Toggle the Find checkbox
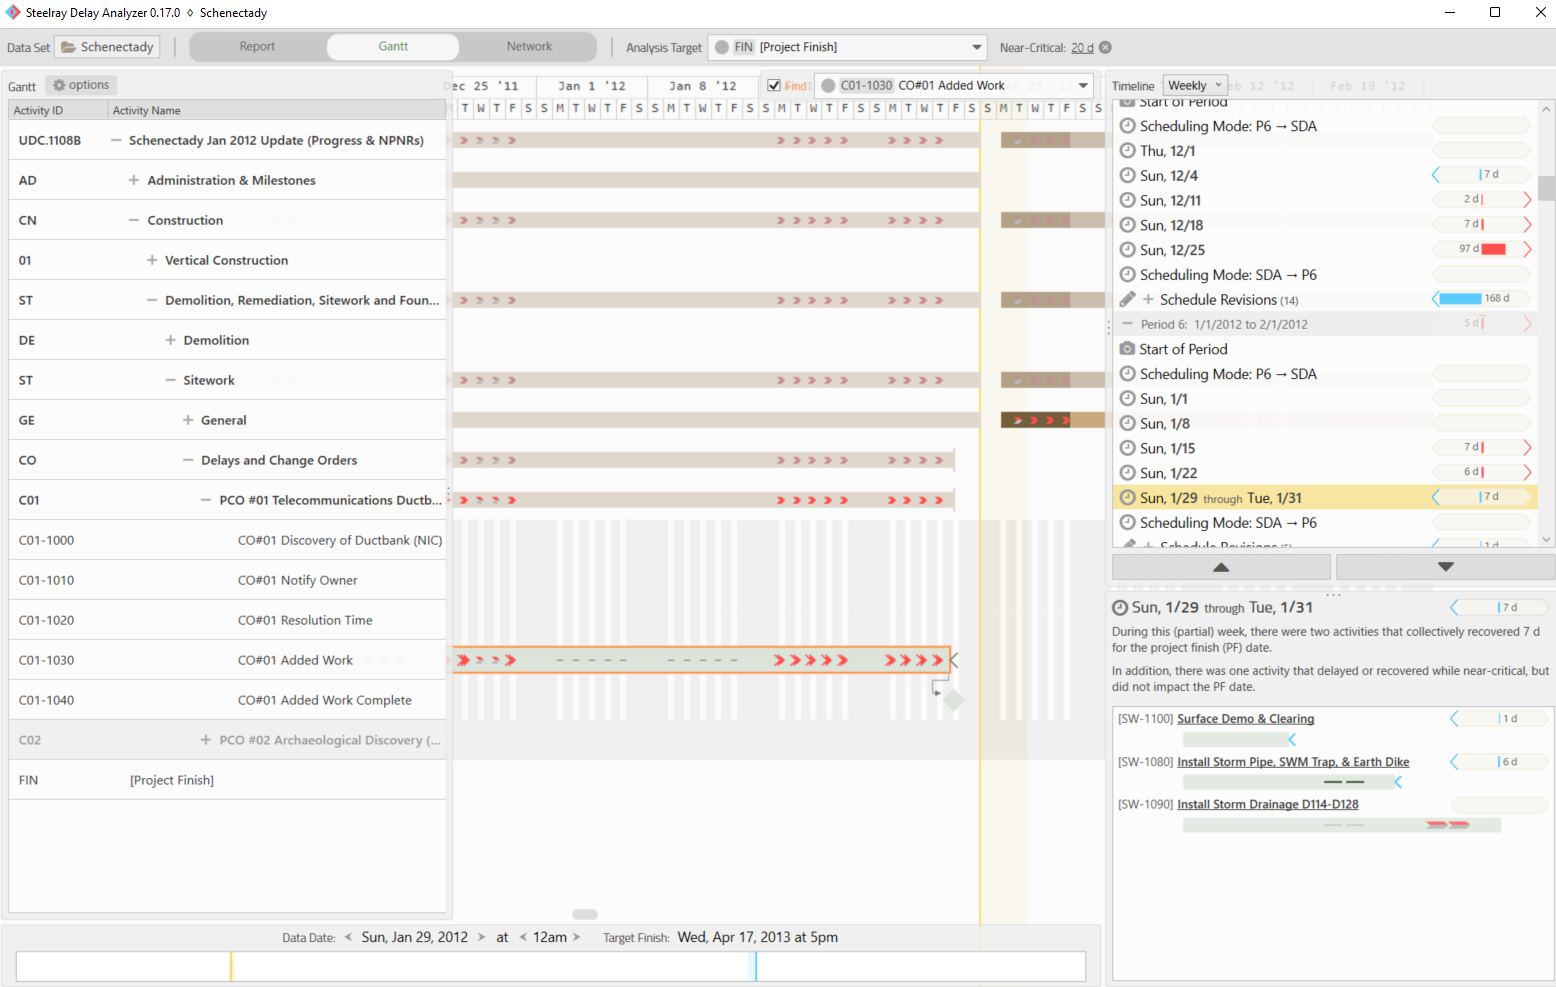 click(773, 86)
